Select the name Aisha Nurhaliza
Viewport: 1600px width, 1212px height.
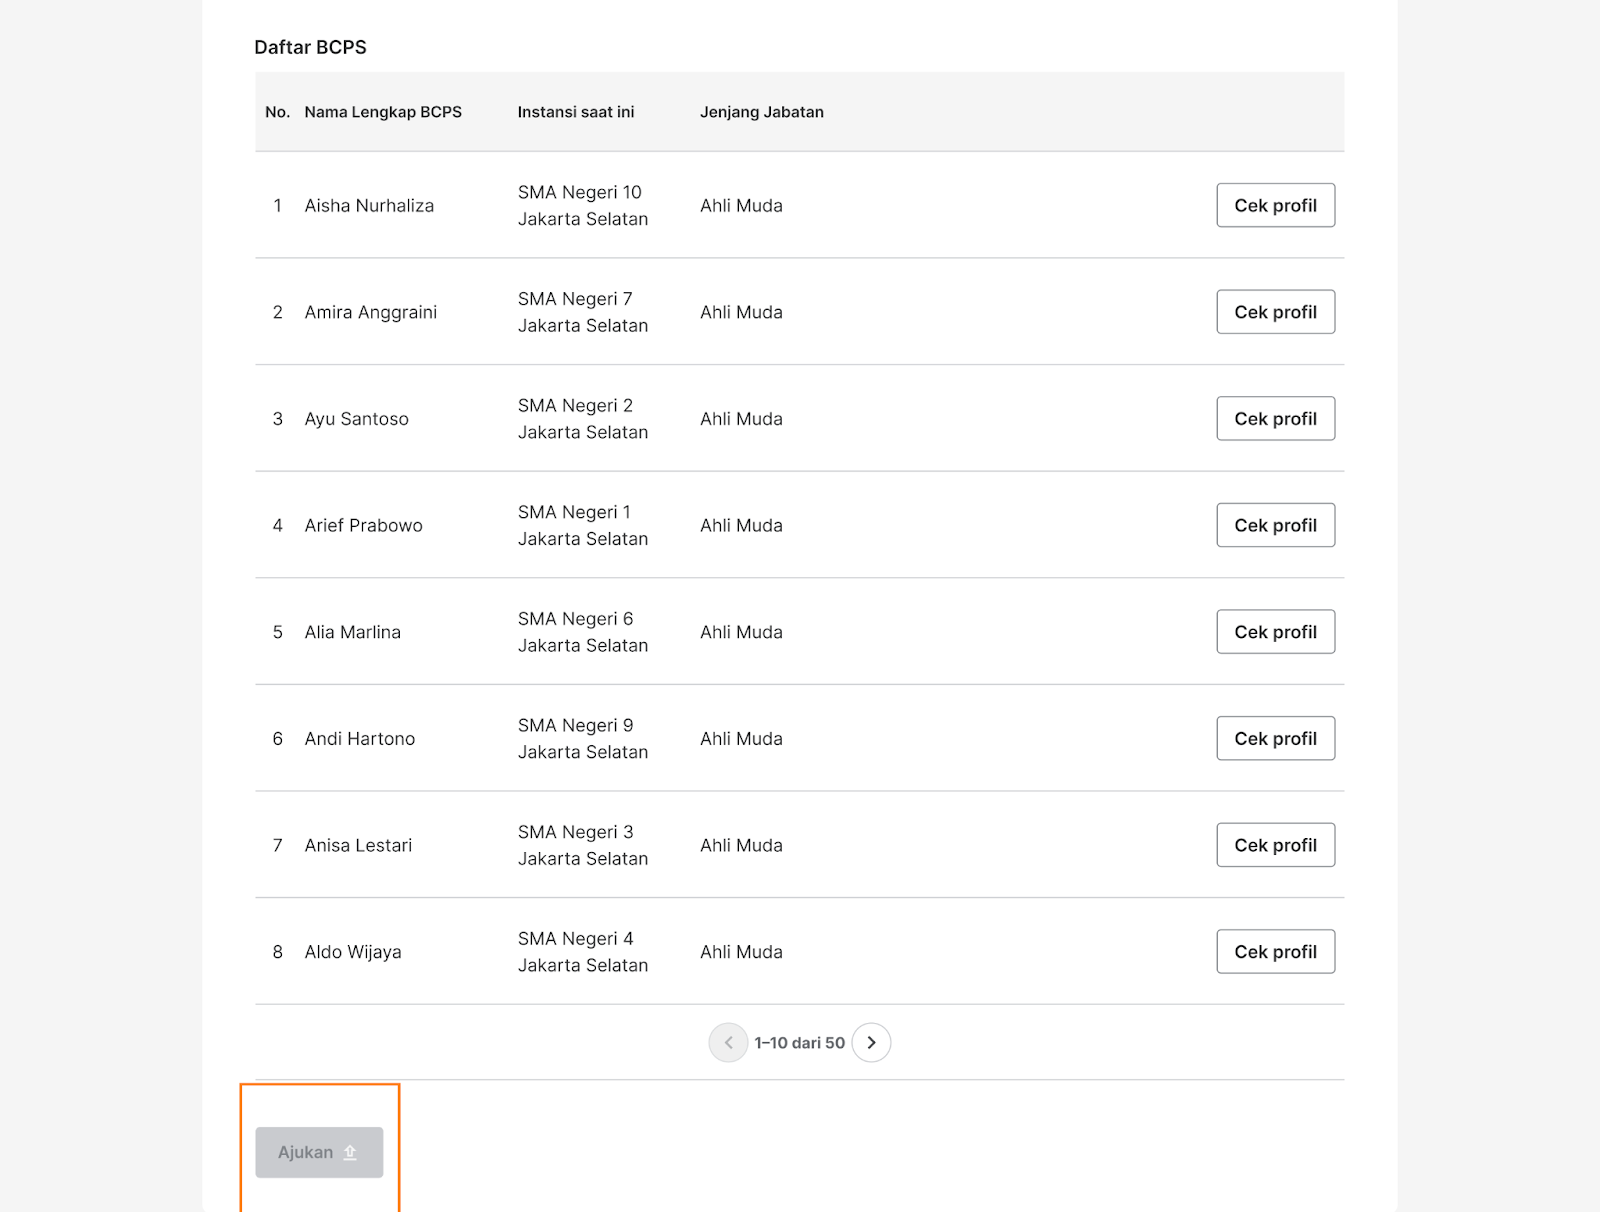(x=369, y=205)
